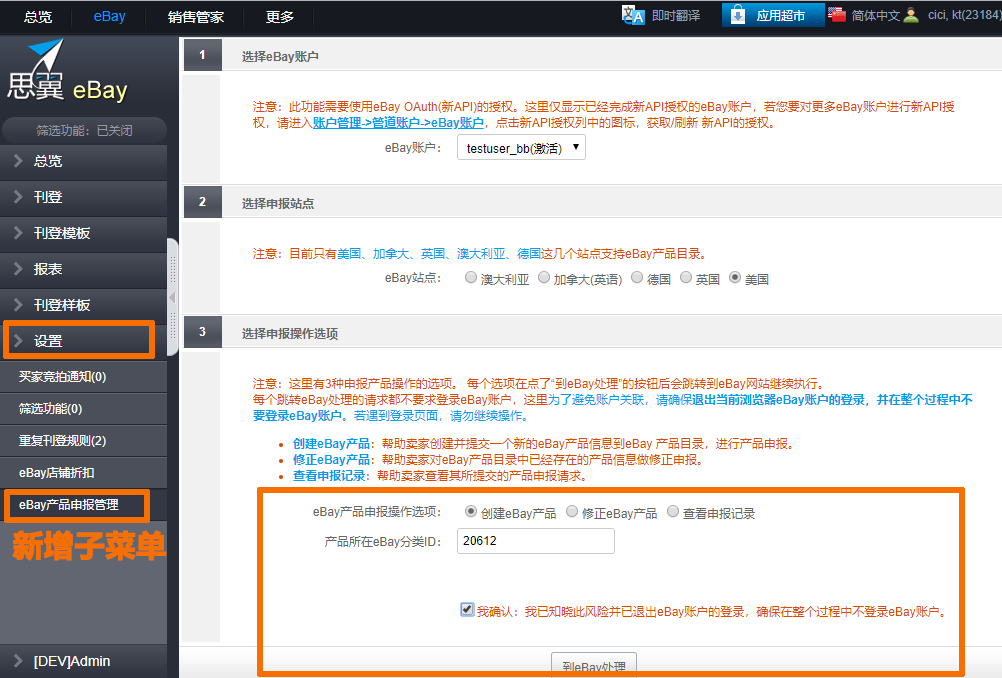
Task: Open the 总览 top menu
Action: point(38,17)
